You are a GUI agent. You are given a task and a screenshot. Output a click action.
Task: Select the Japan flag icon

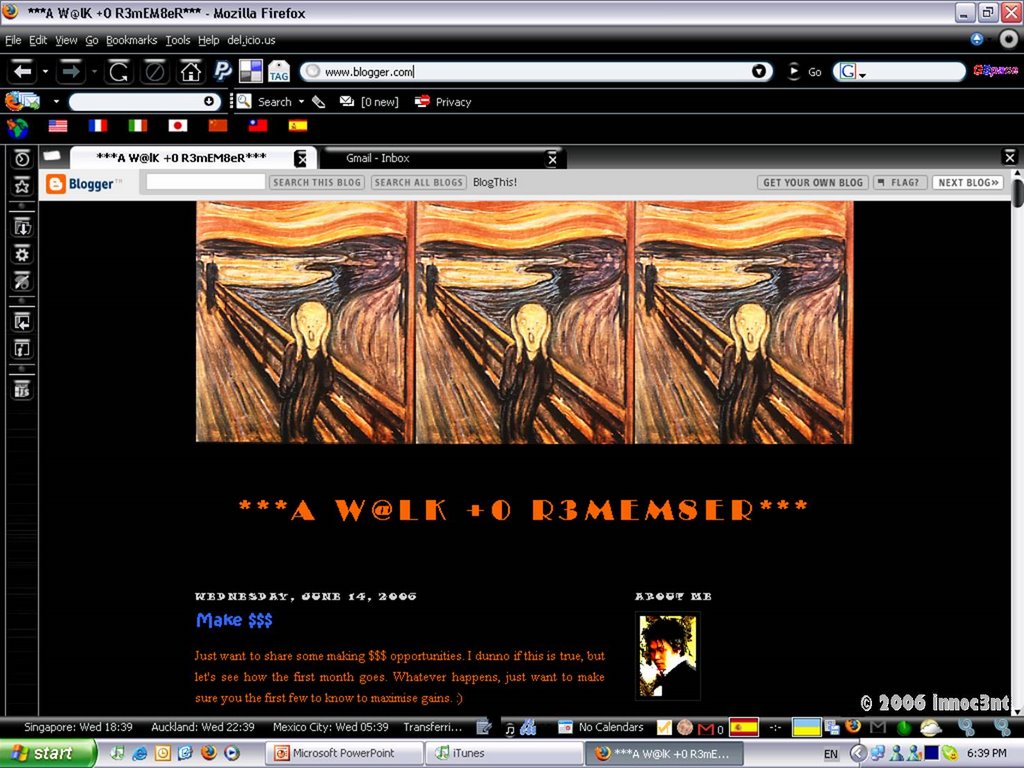point(178,125)
